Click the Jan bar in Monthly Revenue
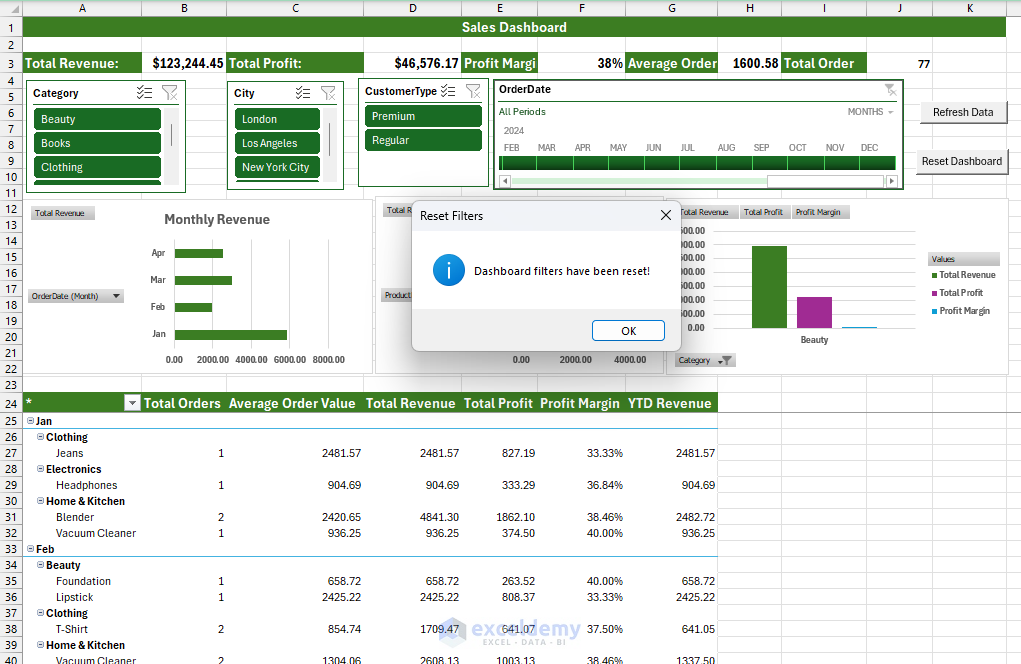 [x=231, y=335]
